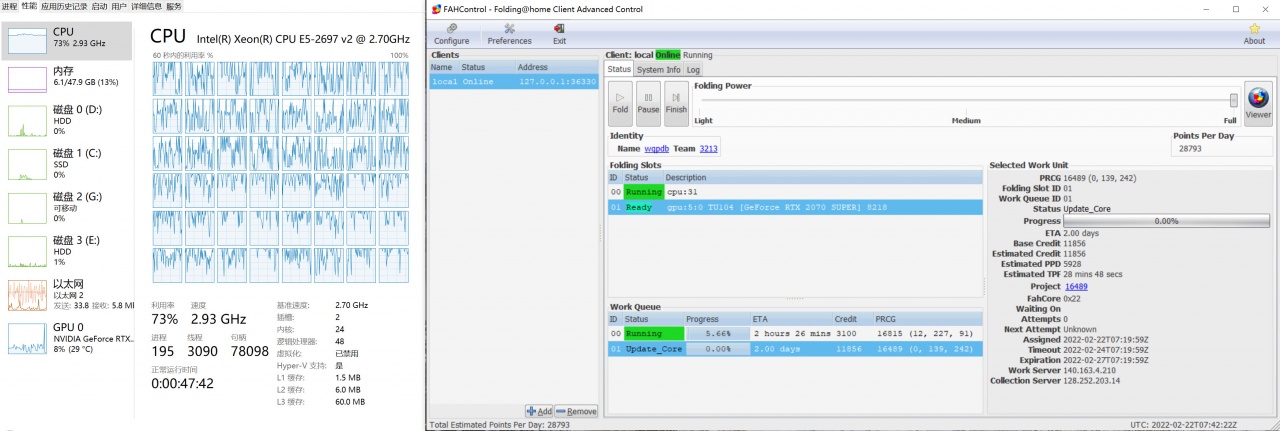The height and width of the screenshot is (431, 1280).
Task: Click the Work Queue Progress column header
Action: (716, 319)
